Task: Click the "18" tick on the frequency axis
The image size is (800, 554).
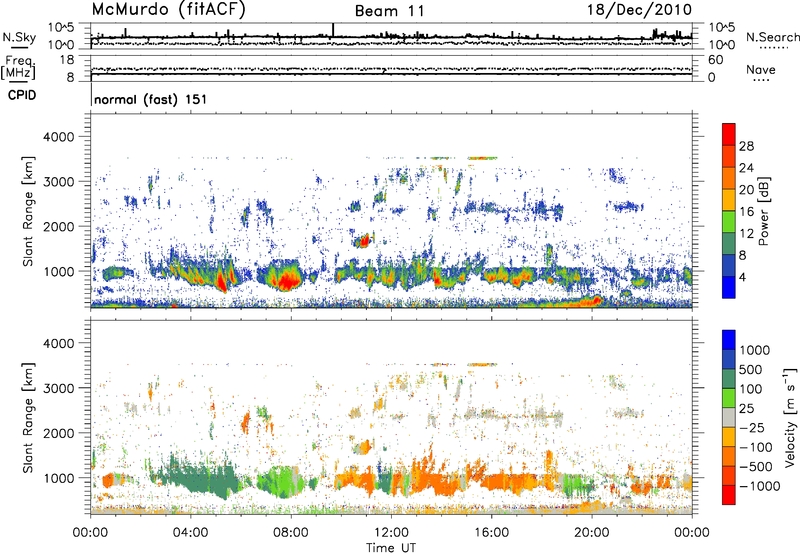Action: pyautogui.click(x=67, y=60)
